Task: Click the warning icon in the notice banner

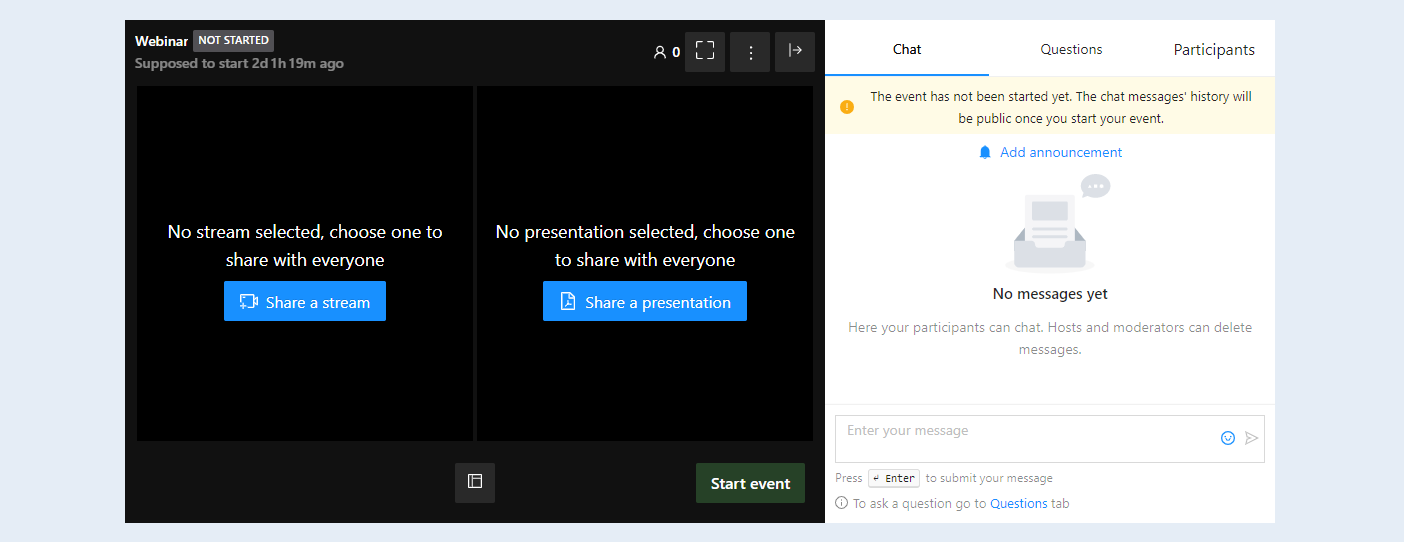Action: 847,107
